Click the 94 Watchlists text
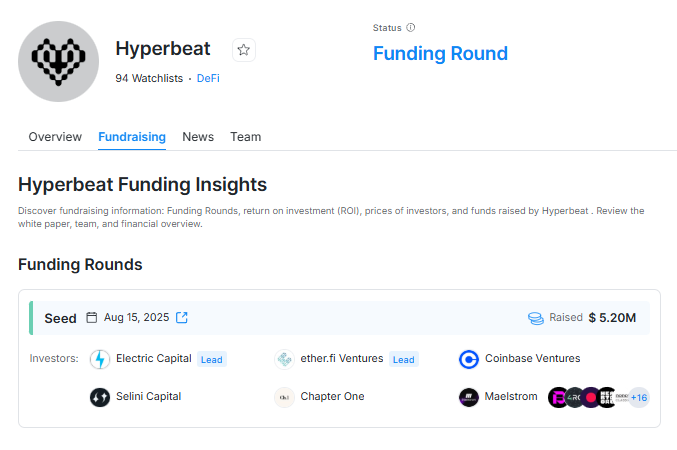 tap(149, 78)
